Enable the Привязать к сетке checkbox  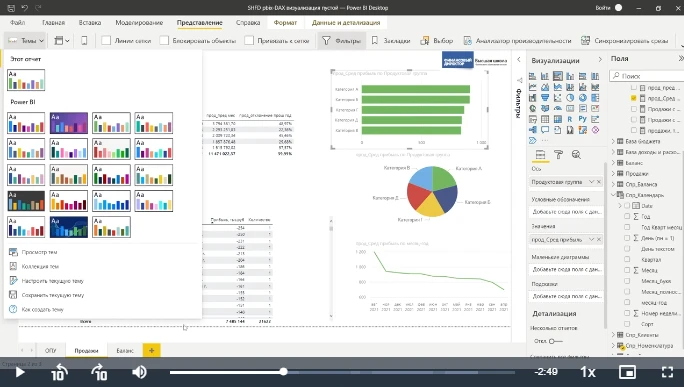click(x=249, y=41)
